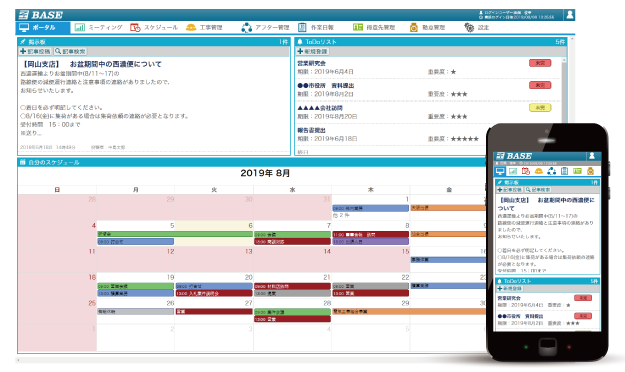Tap the BASE logo on the phone
Screen dimensions: 625x372
[514, 156]
